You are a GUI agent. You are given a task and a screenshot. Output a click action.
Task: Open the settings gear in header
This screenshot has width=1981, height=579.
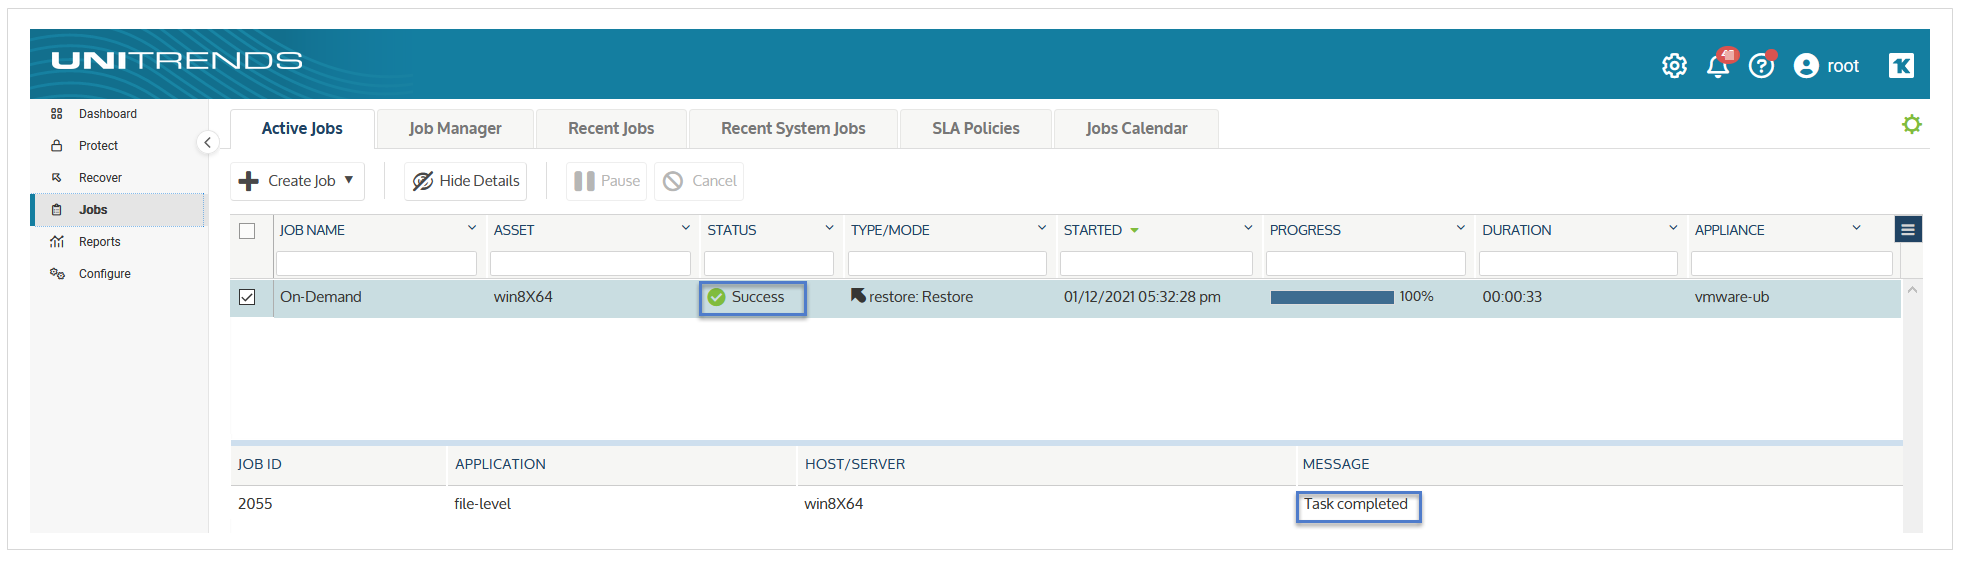coord(1674,66)
